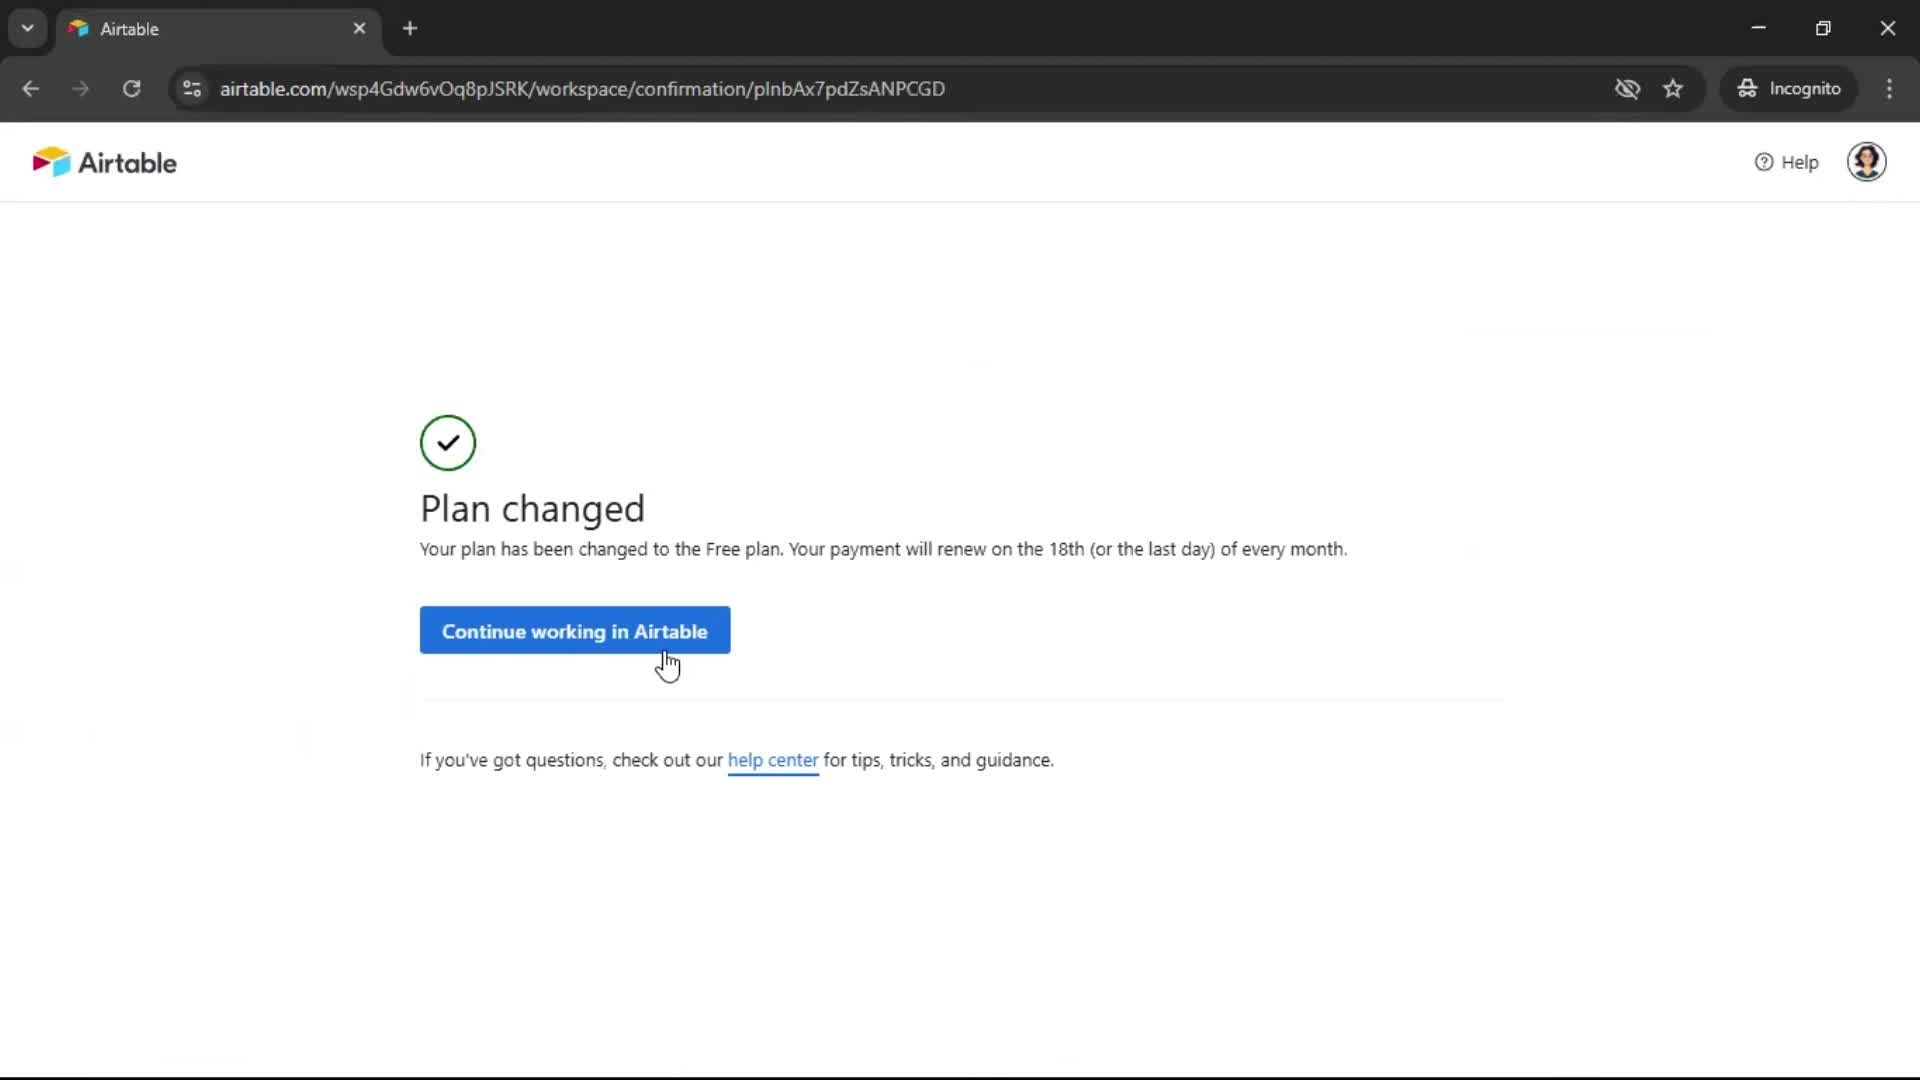Click the plan changed to Free description text
1920x1080 pixels.
click(x=883, y=549)
